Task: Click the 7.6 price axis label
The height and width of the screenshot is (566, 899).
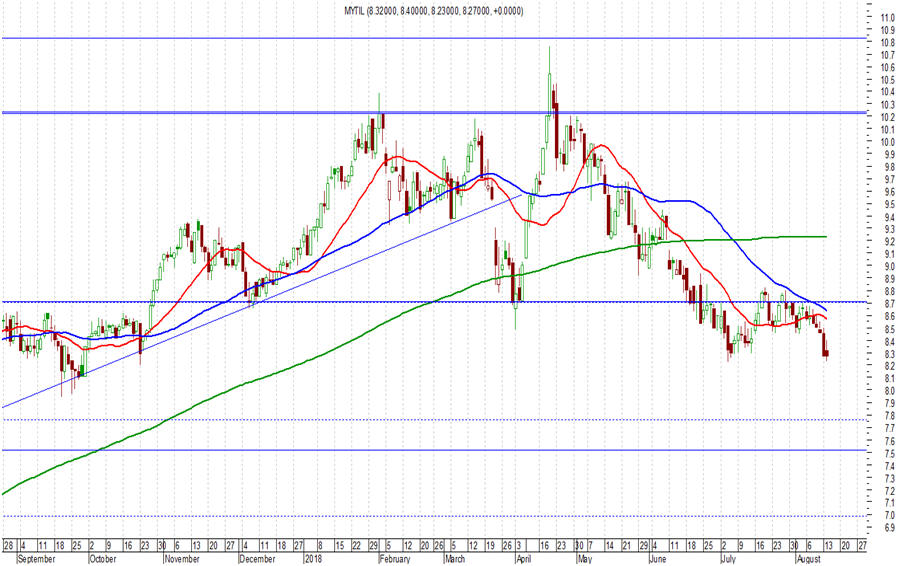Action: (890, 440)
